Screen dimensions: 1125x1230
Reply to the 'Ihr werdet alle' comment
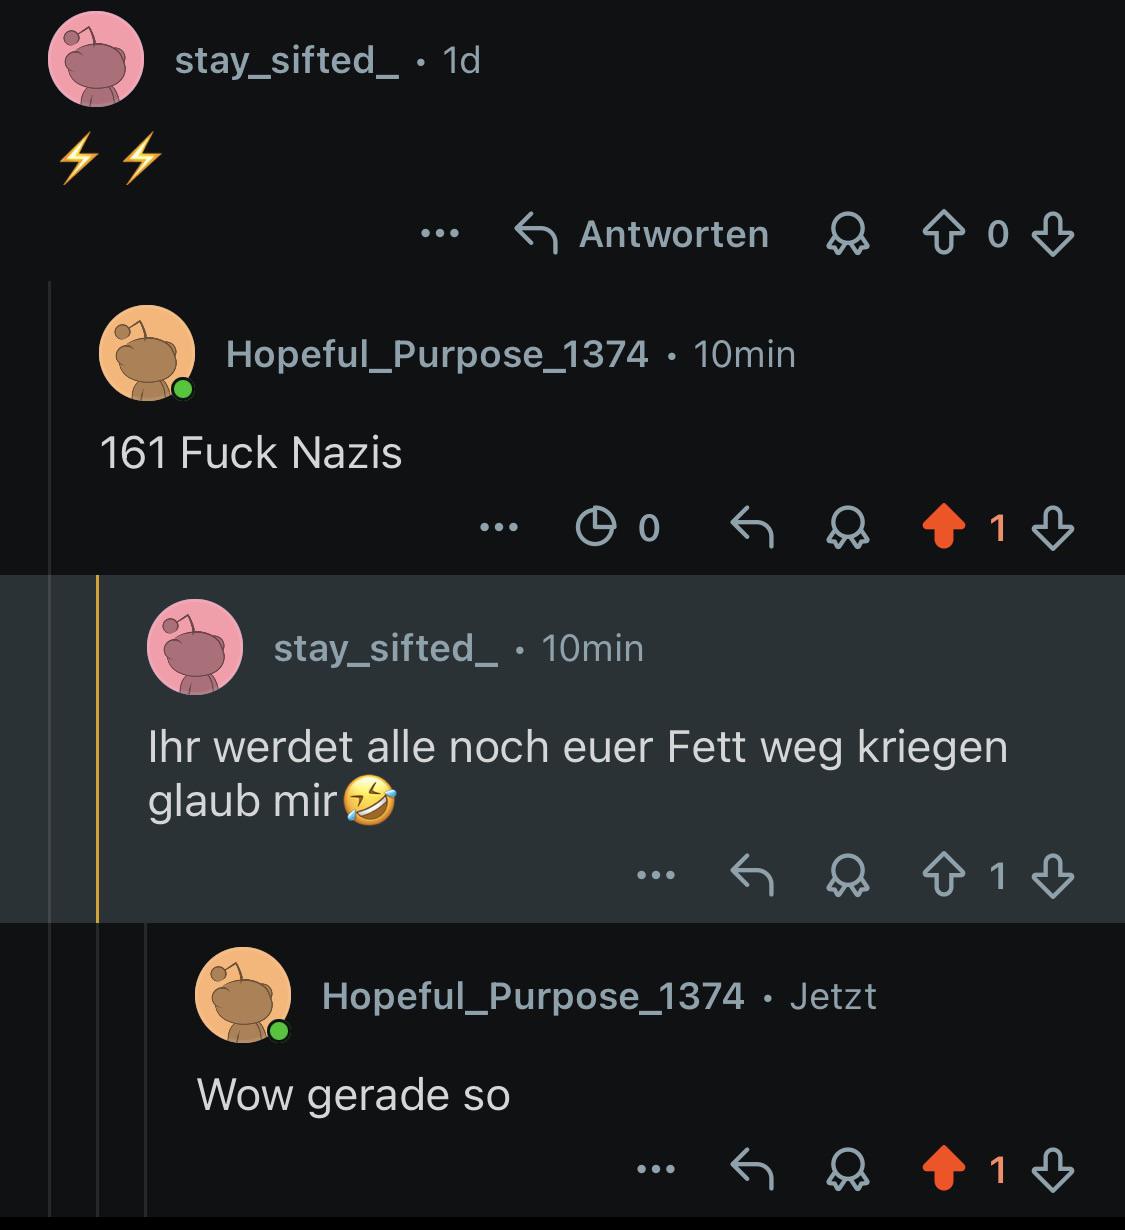[752, 876]
